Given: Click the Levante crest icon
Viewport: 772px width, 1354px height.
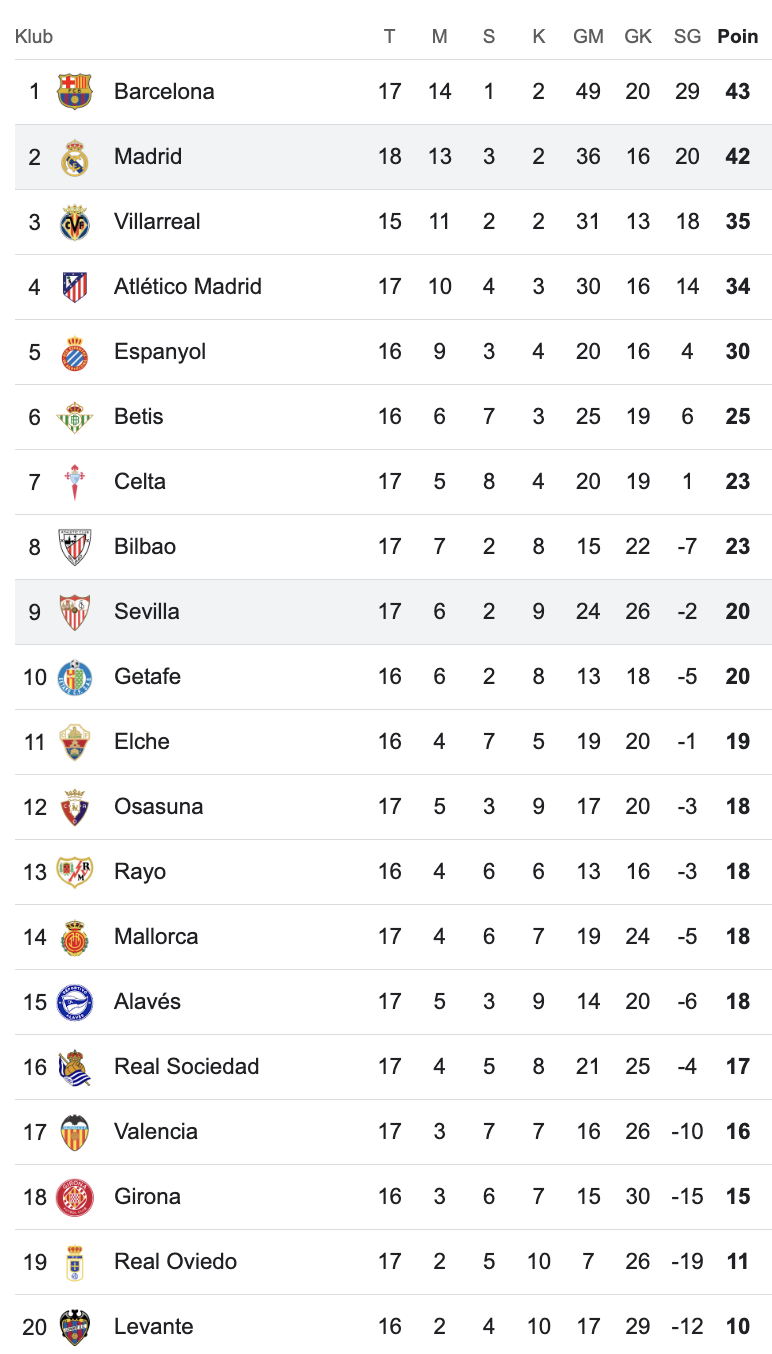Looking at the screenshot, I should pyautogui.click(x=75, y=1327).
